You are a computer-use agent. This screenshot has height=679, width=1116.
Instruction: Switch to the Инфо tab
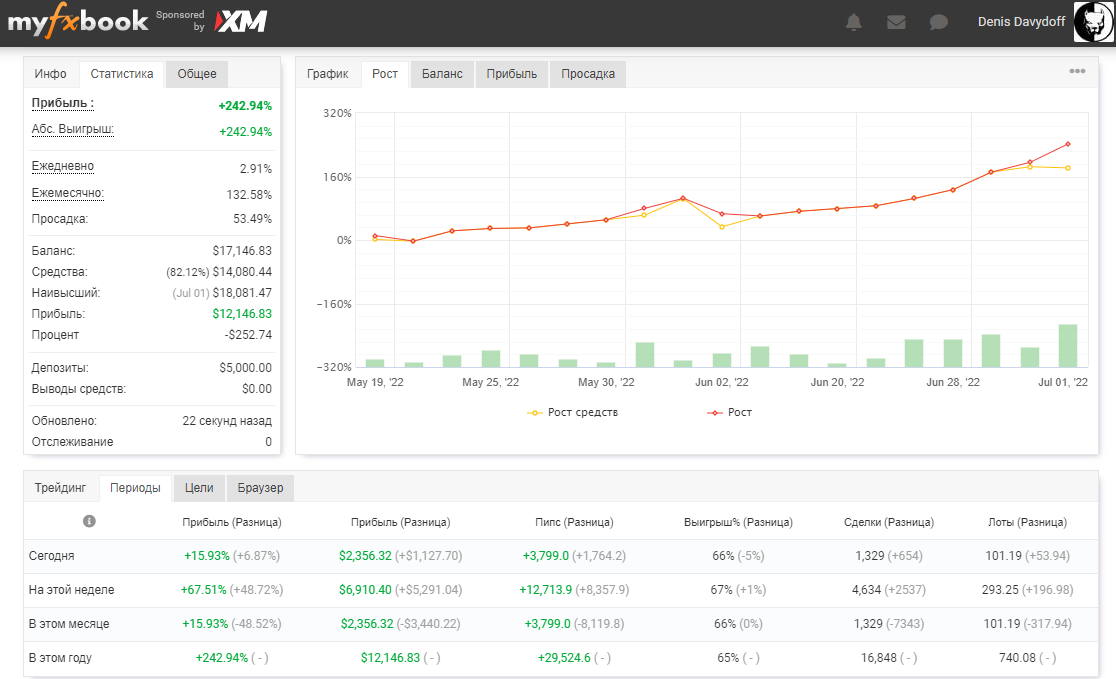click(x=51, y=74)
